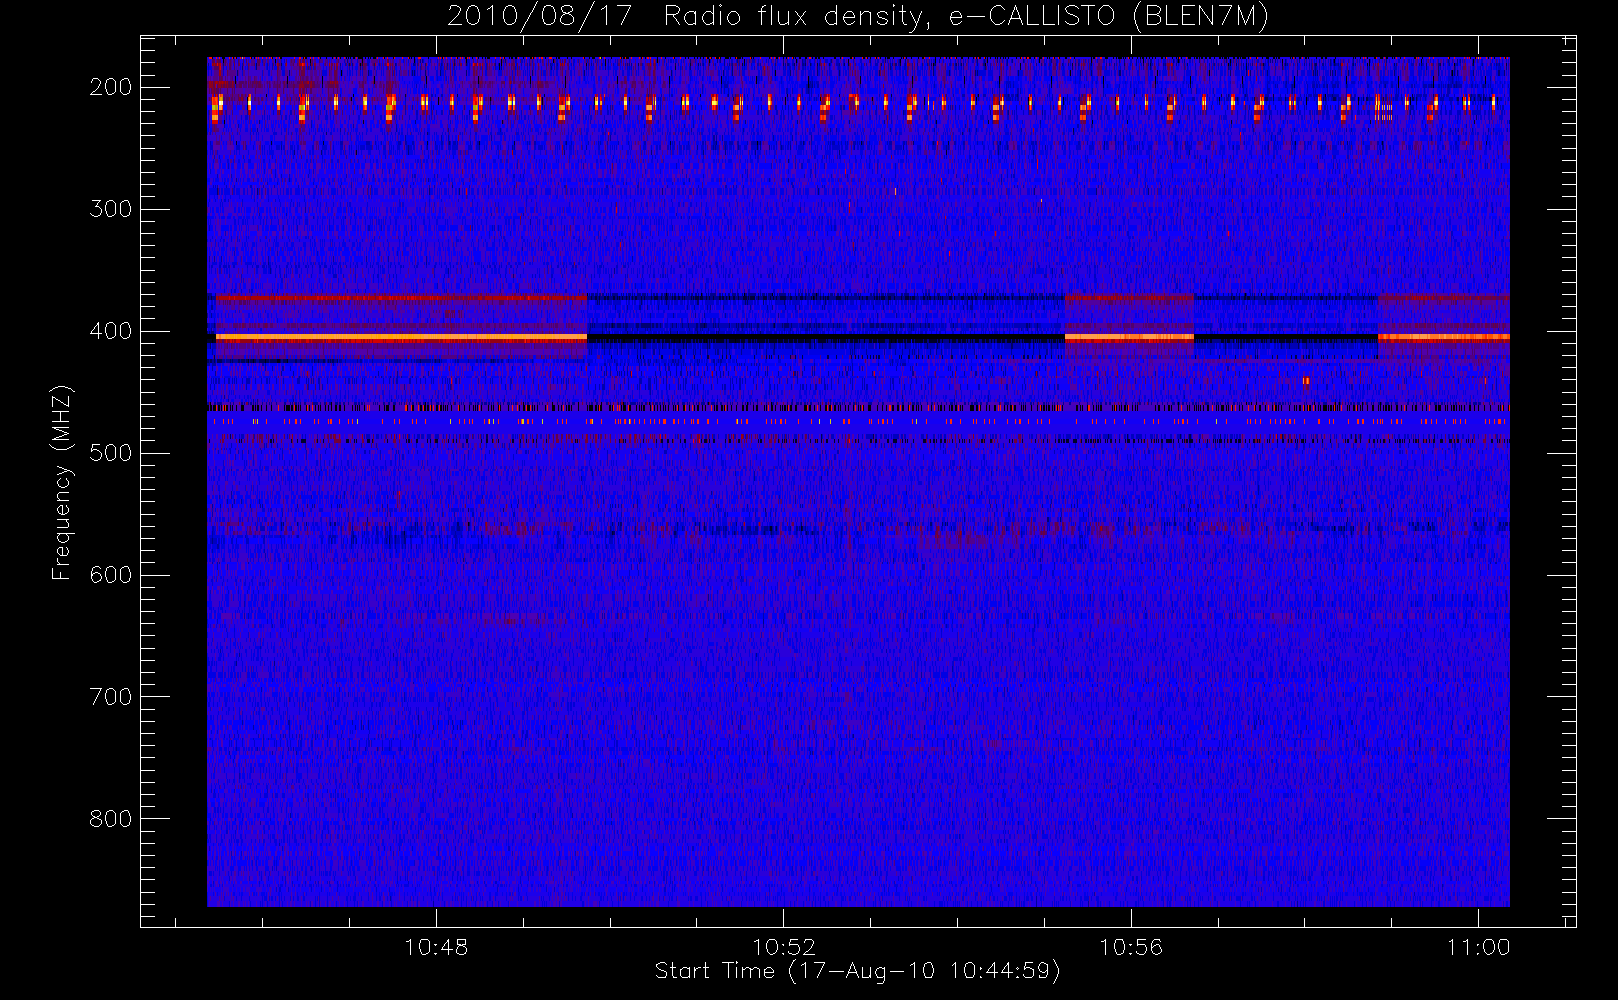Viewport: 1618px width, 1000px height.
Task: Click the 700 frequency tick label
Action: click(110, 697)
